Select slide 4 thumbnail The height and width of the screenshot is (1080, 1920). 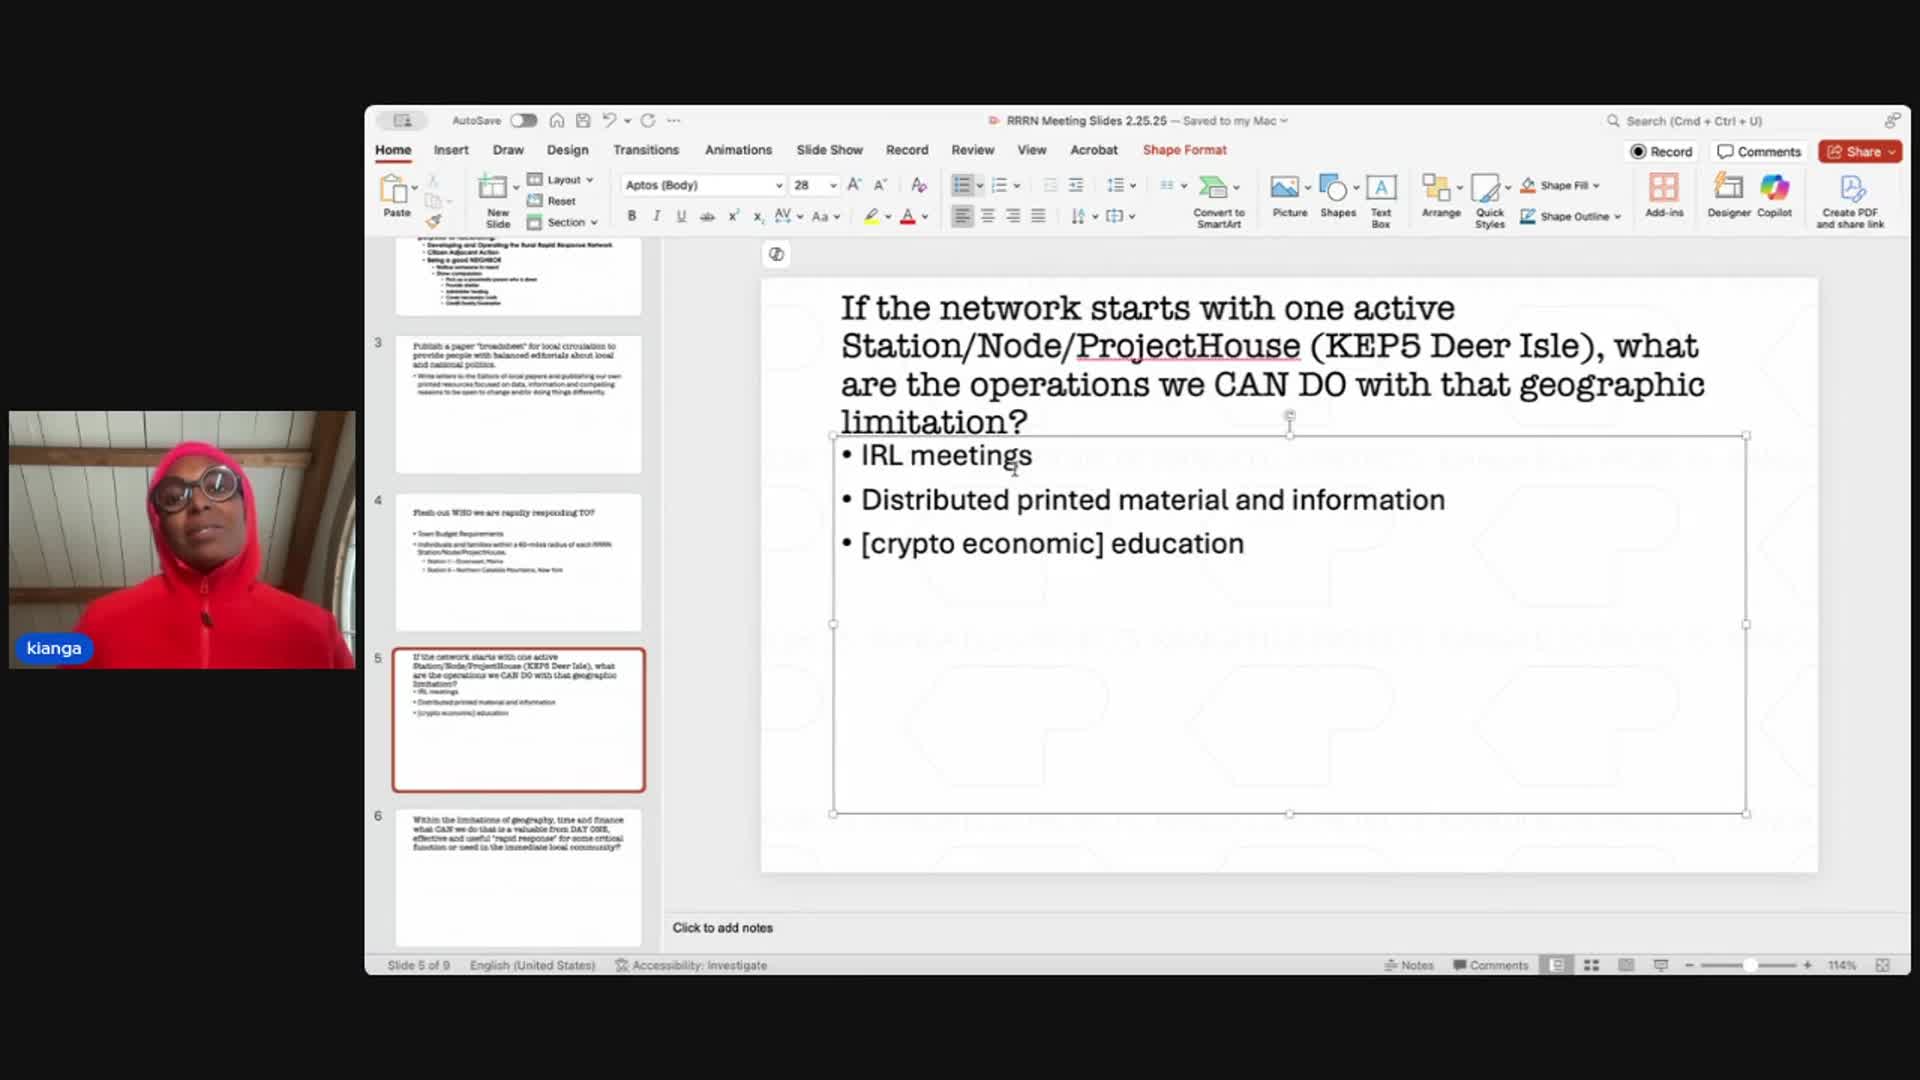[518, 561]
